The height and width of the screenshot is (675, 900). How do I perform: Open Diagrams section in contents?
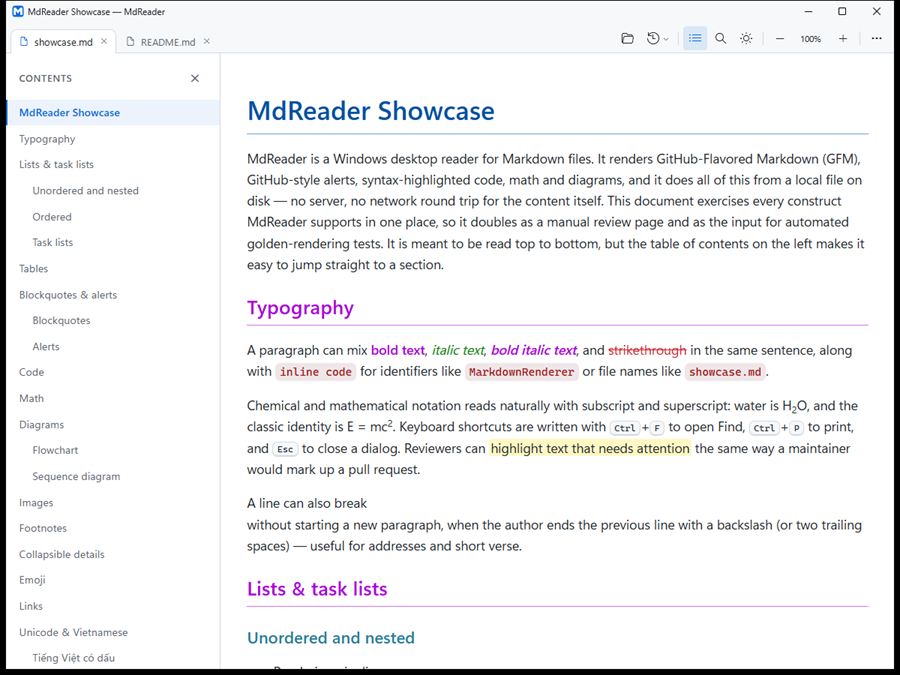(x=112, y=425)
